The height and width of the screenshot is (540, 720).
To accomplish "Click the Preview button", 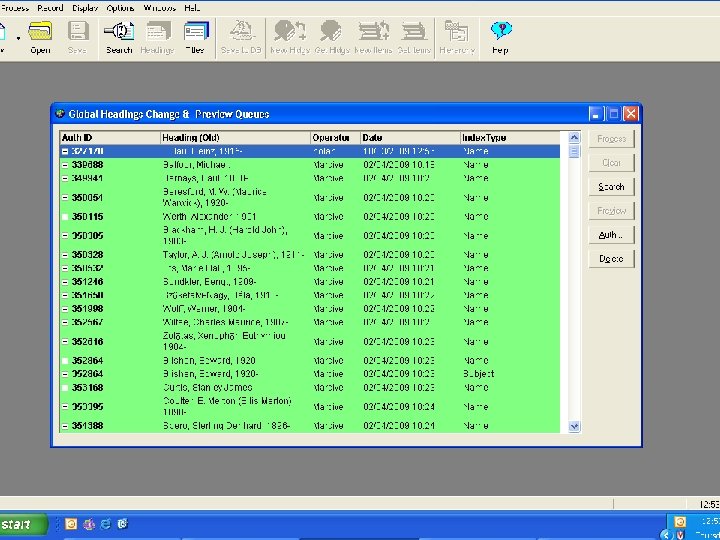I will pos(612,211).
